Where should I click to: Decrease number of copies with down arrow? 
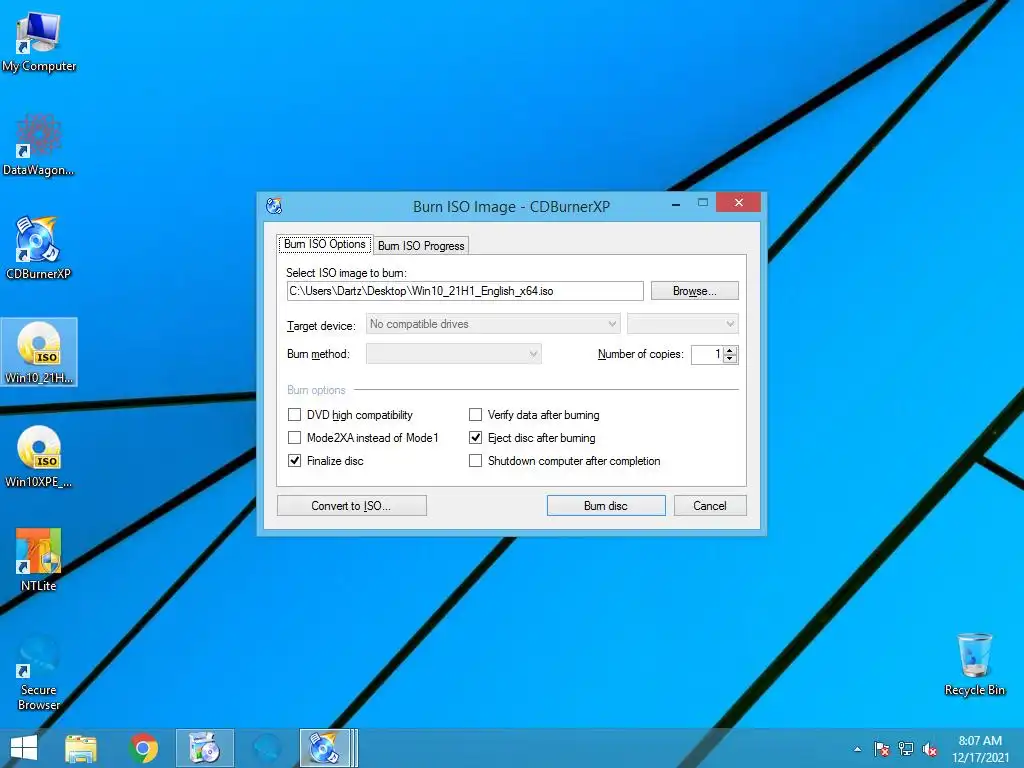[x=731, y=359]
